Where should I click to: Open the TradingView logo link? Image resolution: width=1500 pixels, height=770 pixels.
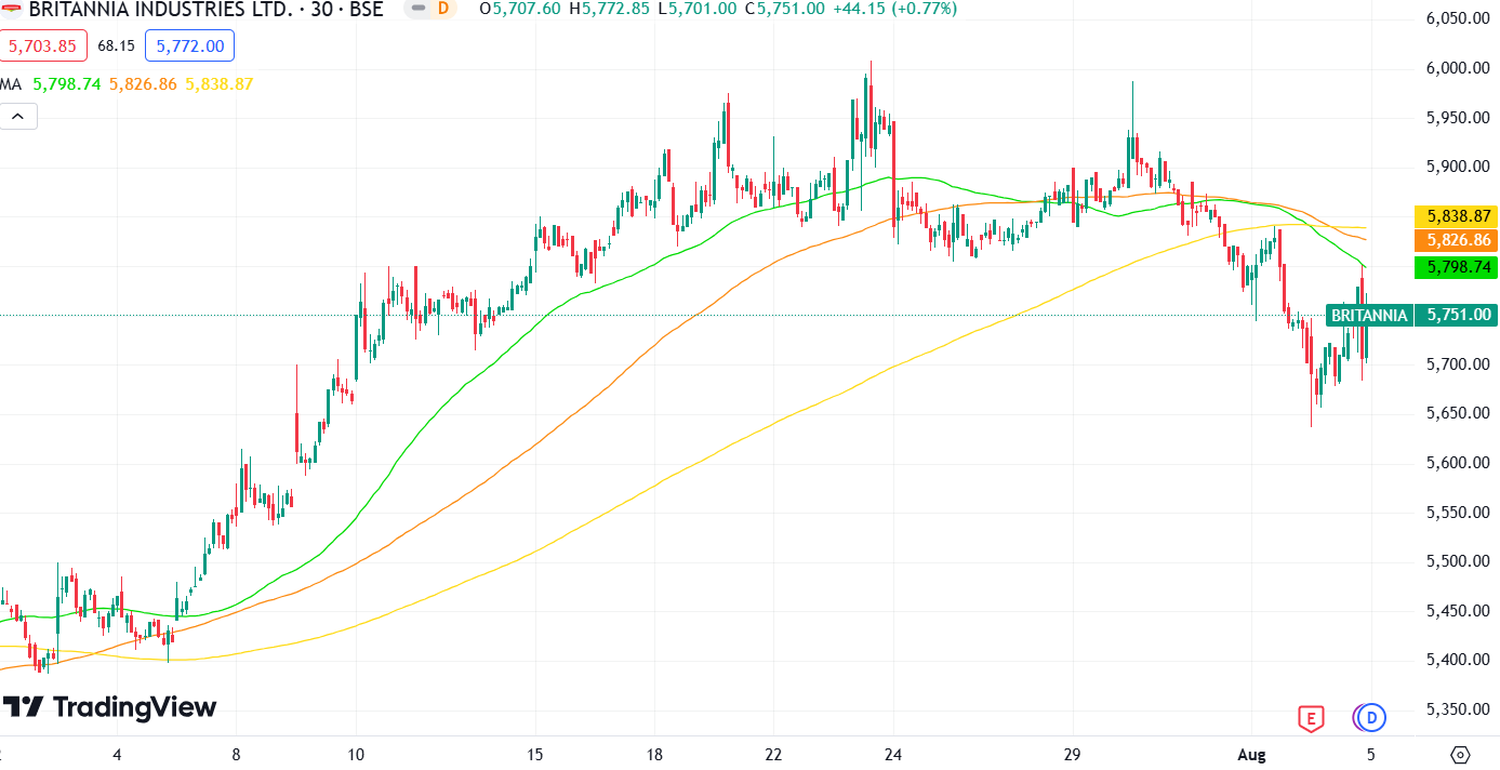(109, 707)
